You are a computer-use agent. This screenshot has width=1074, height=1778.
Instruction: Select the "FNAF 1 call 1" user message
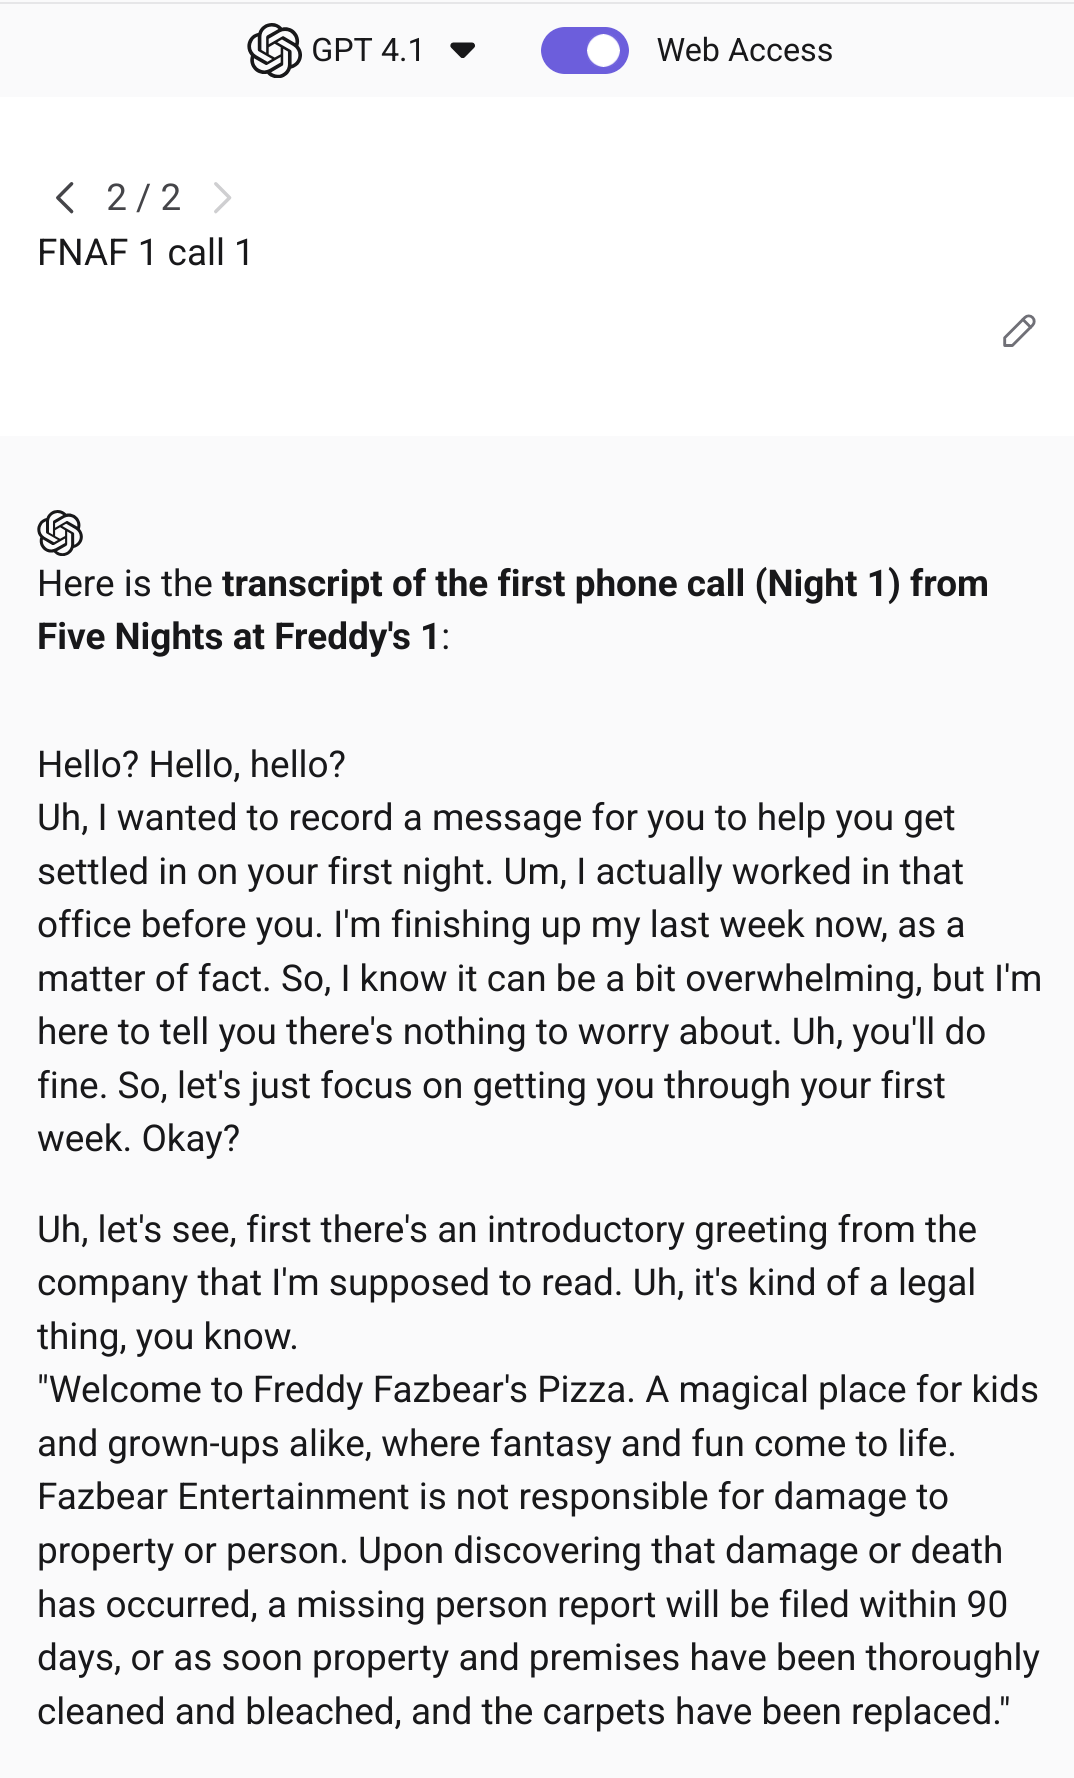[145, 253]
